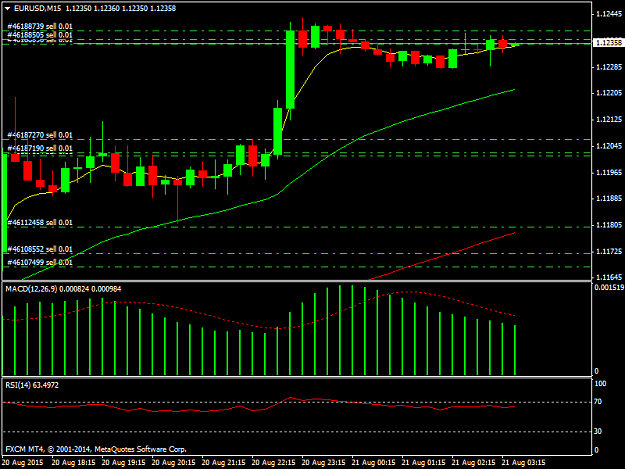Screen dimensions: 625x469
Task: Click the 21 Aug 00:15 time label
Action: (x=373, y=463)
